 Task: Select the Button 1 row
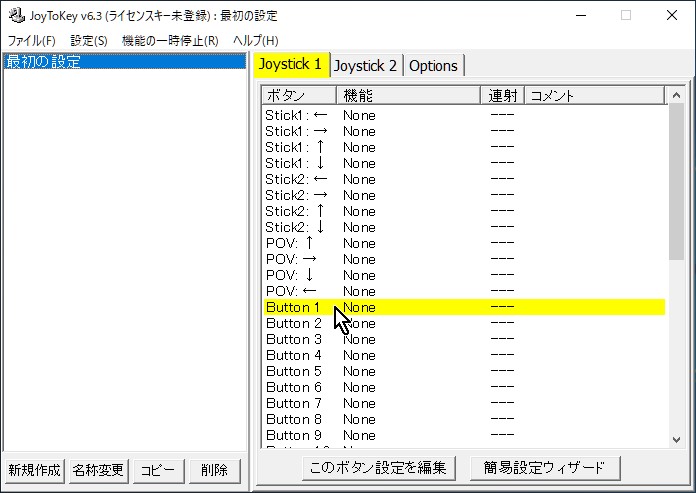(x=464, y=307)
